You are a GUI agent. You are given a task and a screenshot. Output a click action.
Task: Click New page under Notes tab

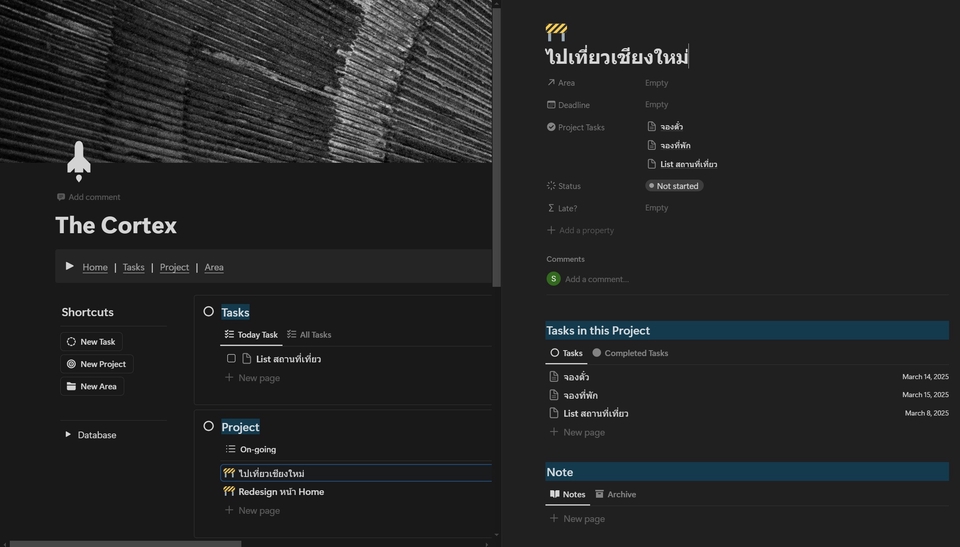click(577, 519)
